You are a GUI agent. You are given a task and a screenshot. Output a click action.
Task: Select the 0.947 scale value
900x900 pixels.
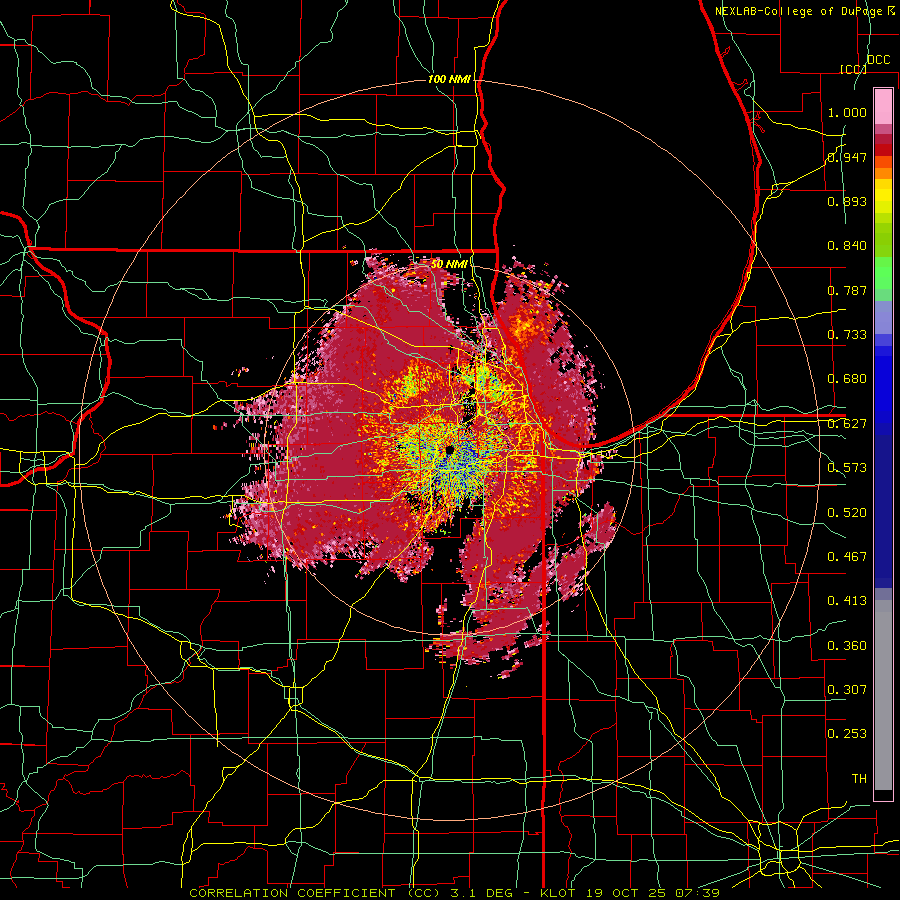(x=847, y=157)
